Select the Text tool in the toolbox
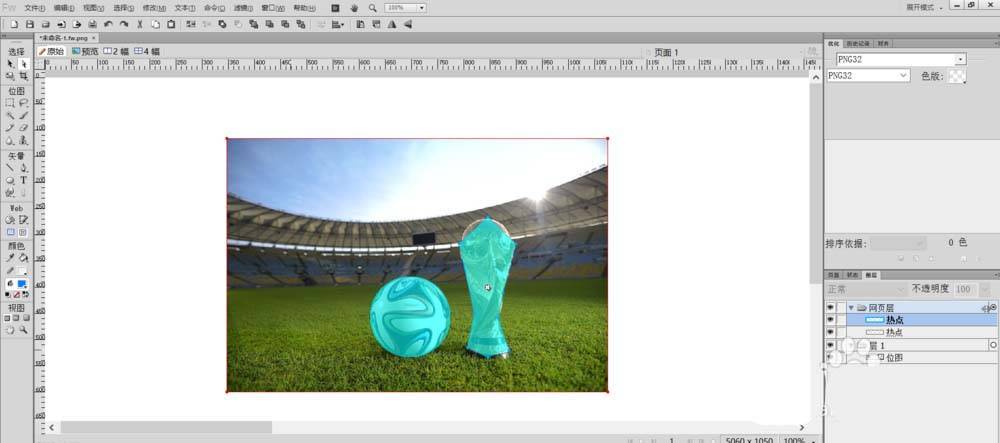This screenshot has width=1000, height=443. point(23,180)
